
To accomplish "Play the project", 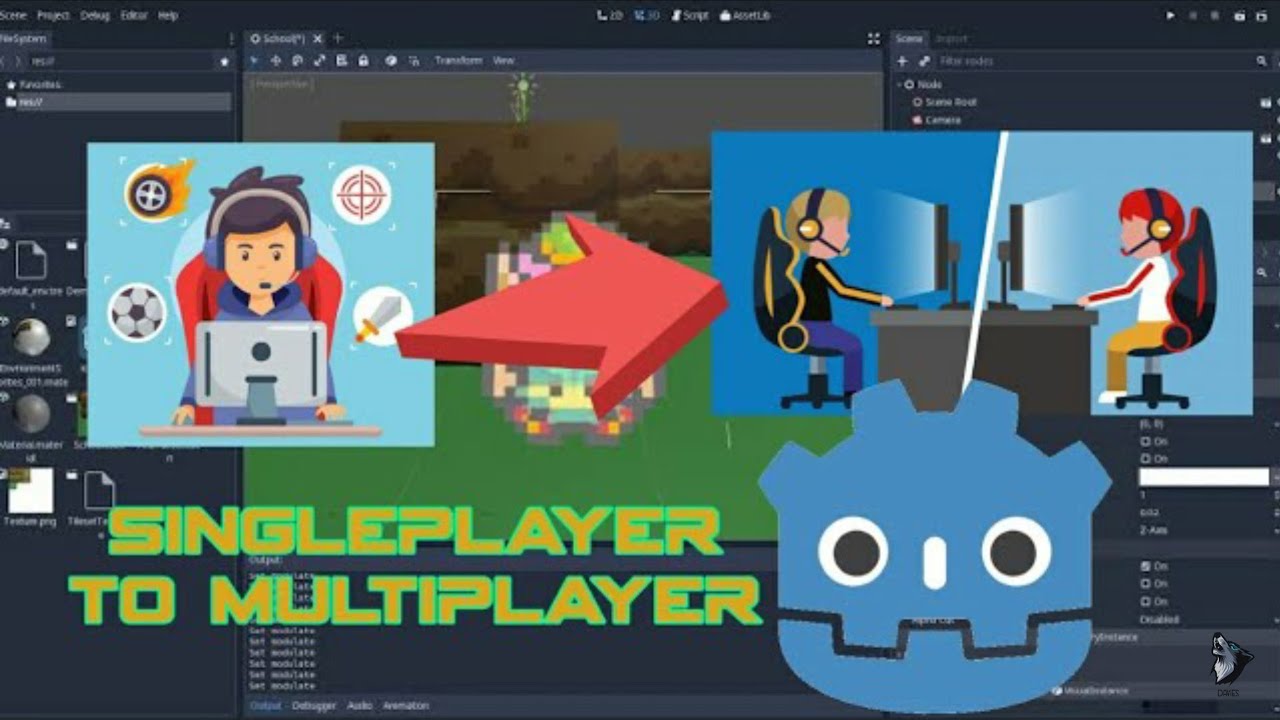I will (x=1171, y=16).
